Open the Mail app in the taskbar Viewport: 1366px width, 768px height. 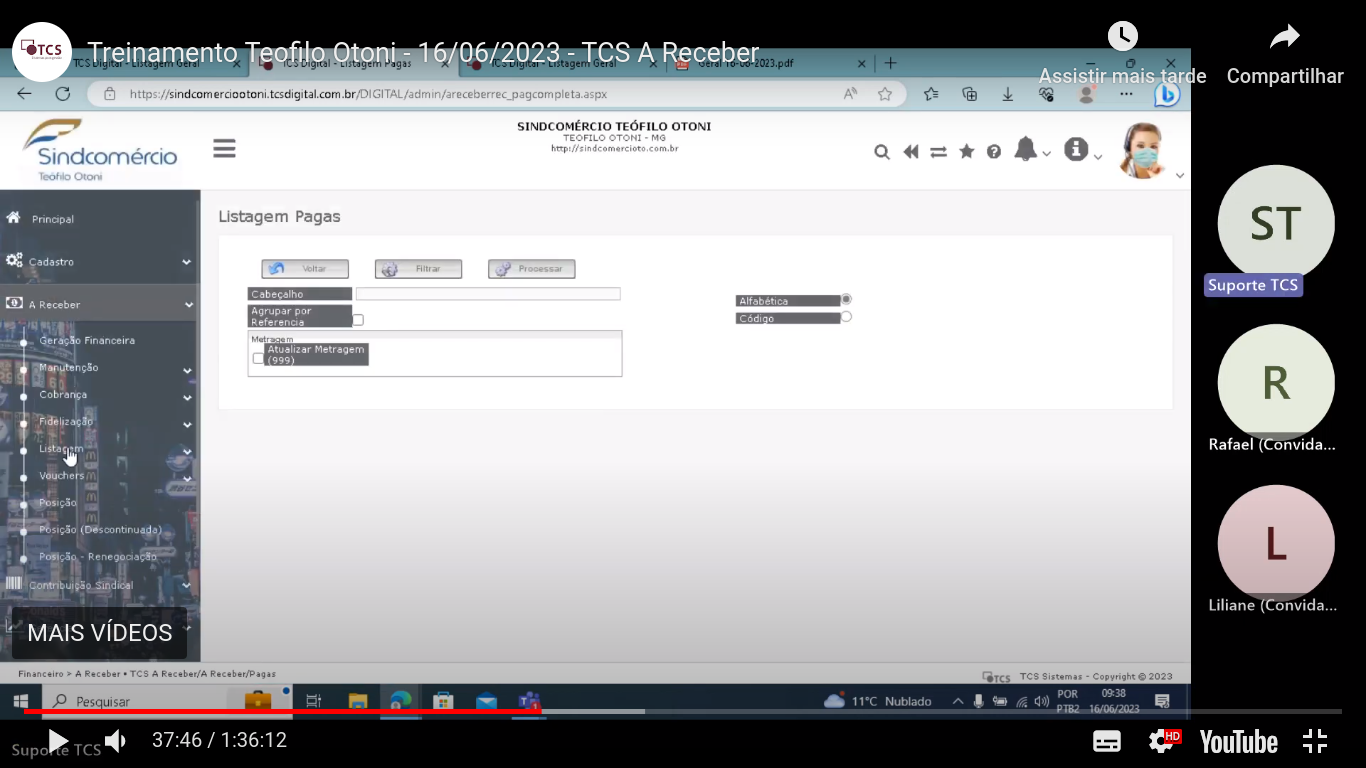pyautogui.click(x=486, y=701)
